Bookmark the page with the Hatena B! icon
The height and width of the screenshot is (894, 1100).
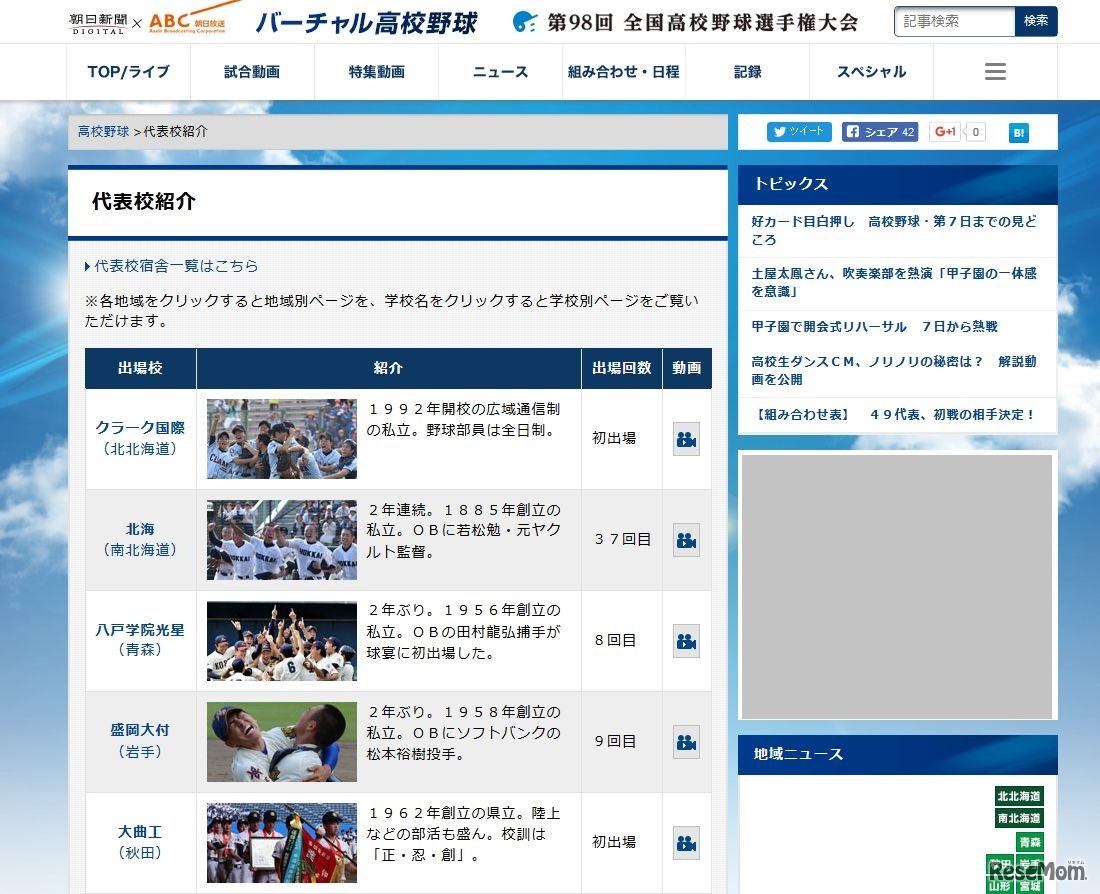click(1018, 131)
